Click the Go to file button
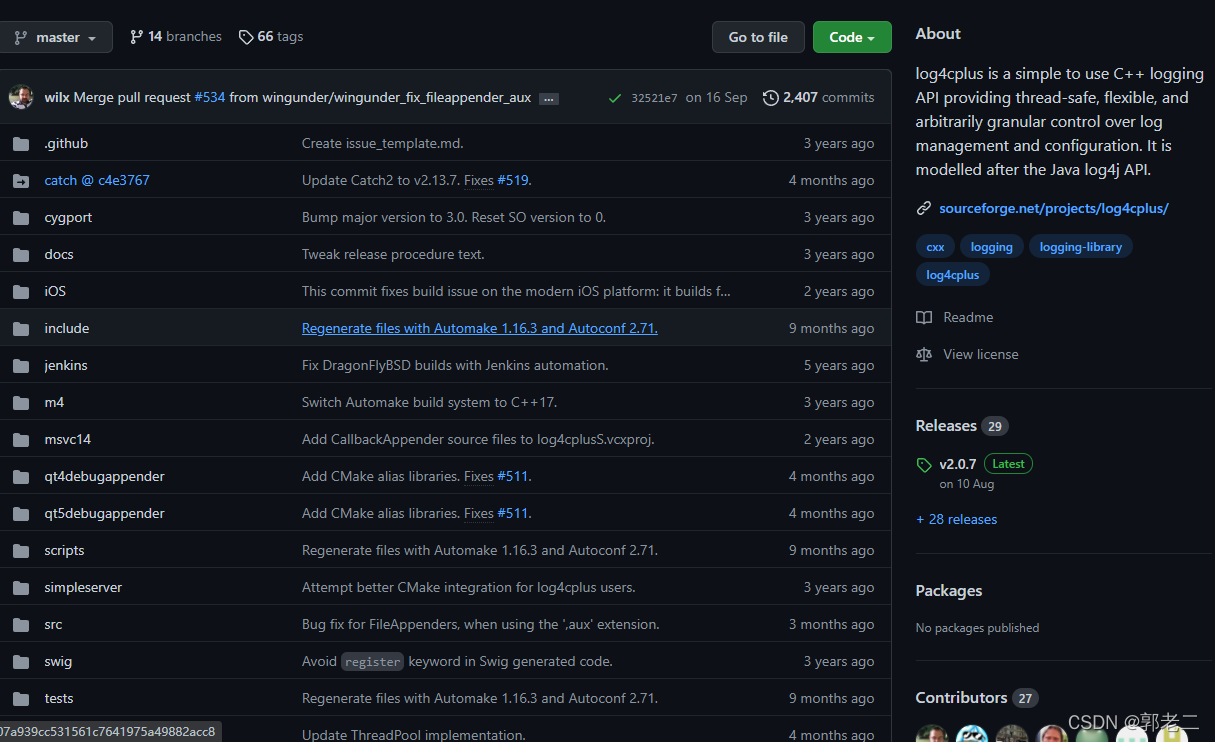1215x742 pixels. pos(758,37)
